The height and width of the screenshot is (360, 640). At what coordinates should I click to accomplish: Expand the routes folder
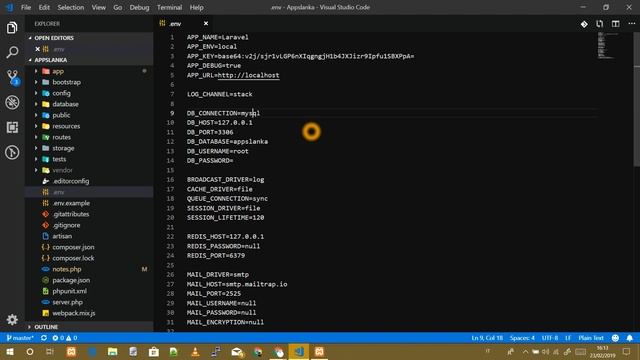pyautogui.click(x=89, y=137)
